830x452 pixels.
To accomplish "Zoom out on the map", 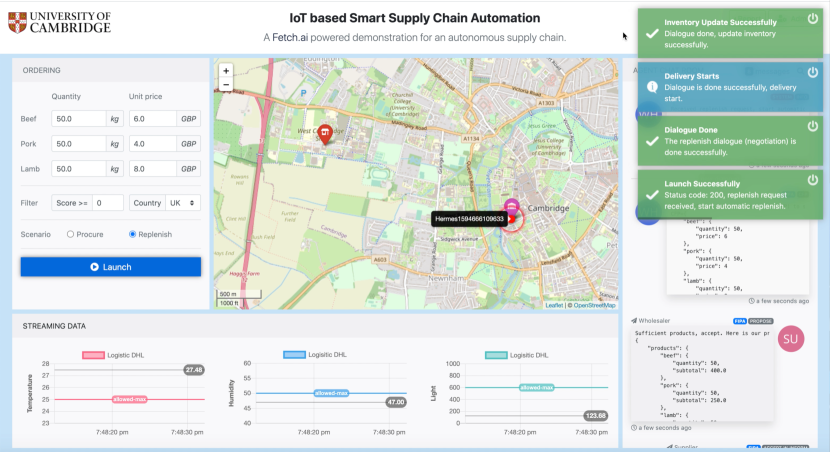I will 226,85.
